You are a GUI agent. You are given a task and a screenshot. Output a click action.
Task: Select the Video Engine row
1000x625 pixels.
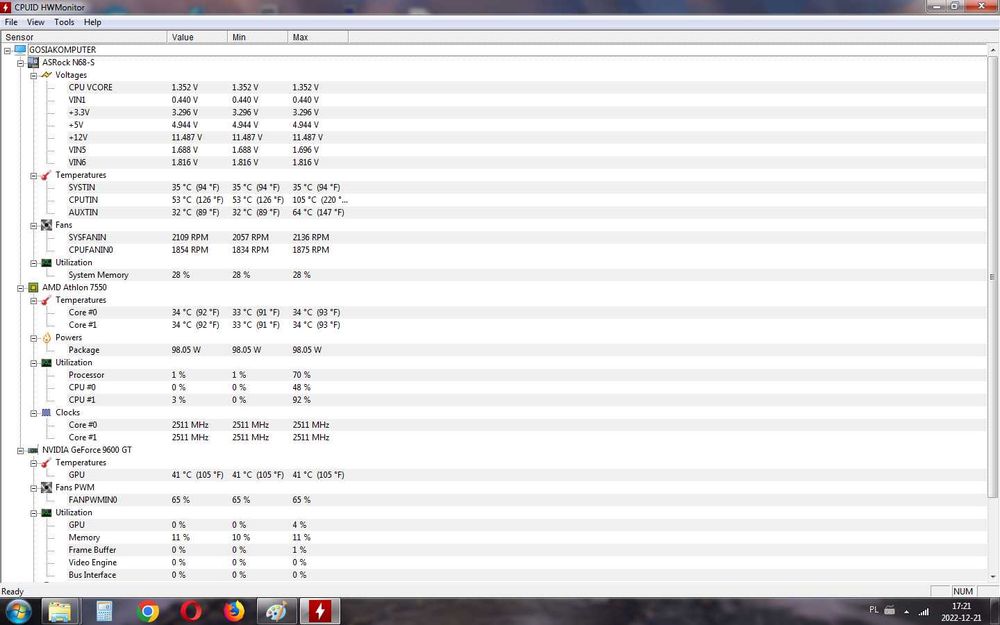pyautogui.click(x=494, y=562)
